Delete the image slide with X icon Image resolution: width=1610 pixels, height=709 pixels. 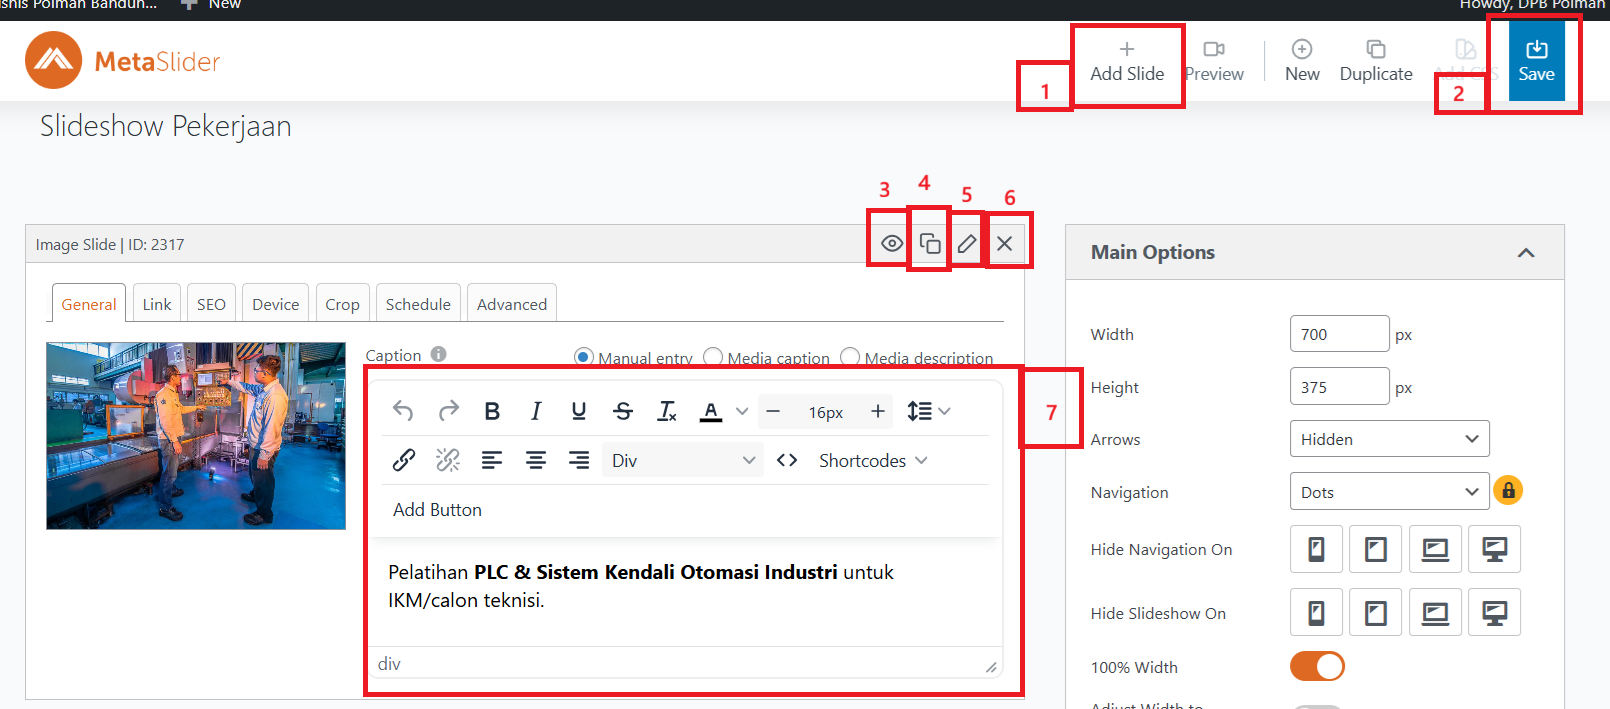pos(1005,243)
